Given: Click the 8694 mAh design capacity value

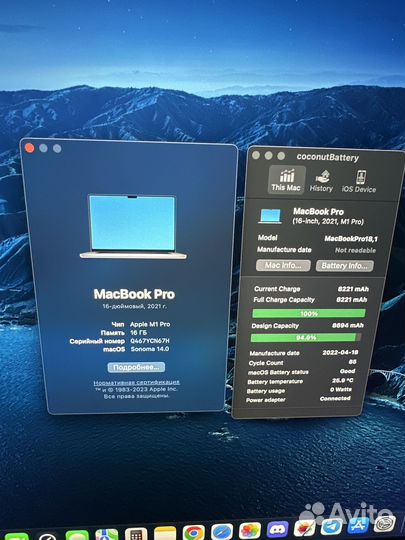Looking at the screenshot, I should (347, 325).
